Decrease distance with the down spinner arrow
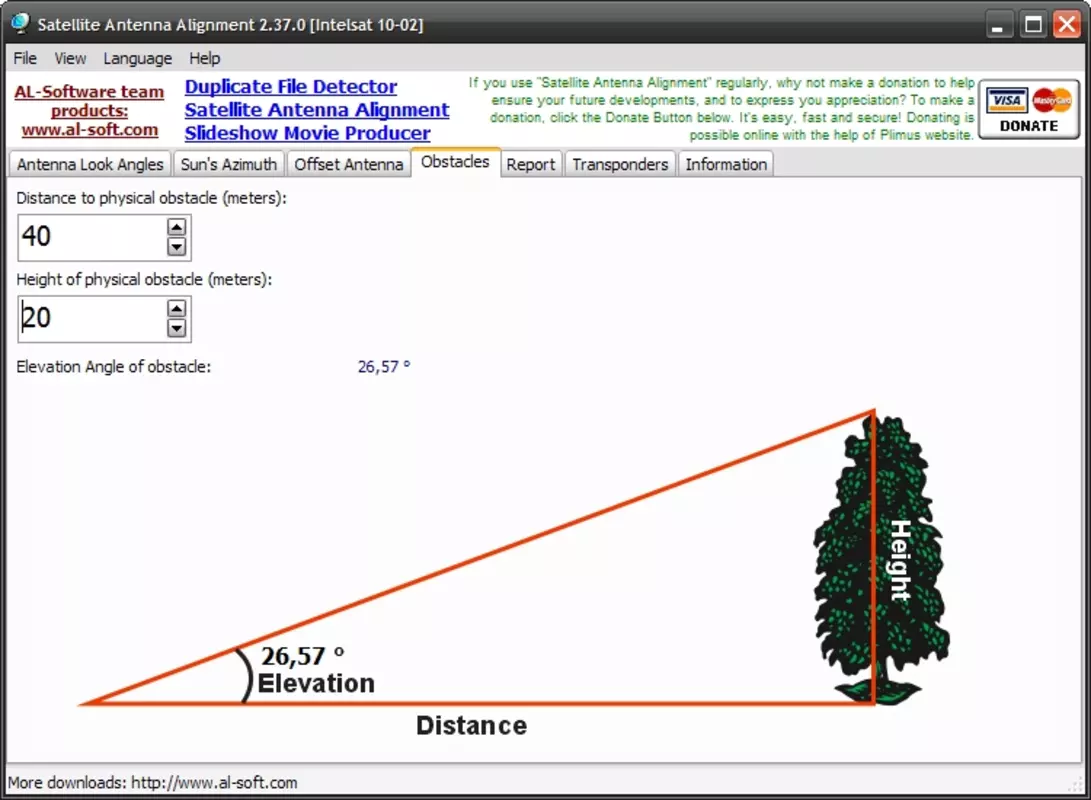This screenshot has width=1091, height=800. click(x=177, y=246)
